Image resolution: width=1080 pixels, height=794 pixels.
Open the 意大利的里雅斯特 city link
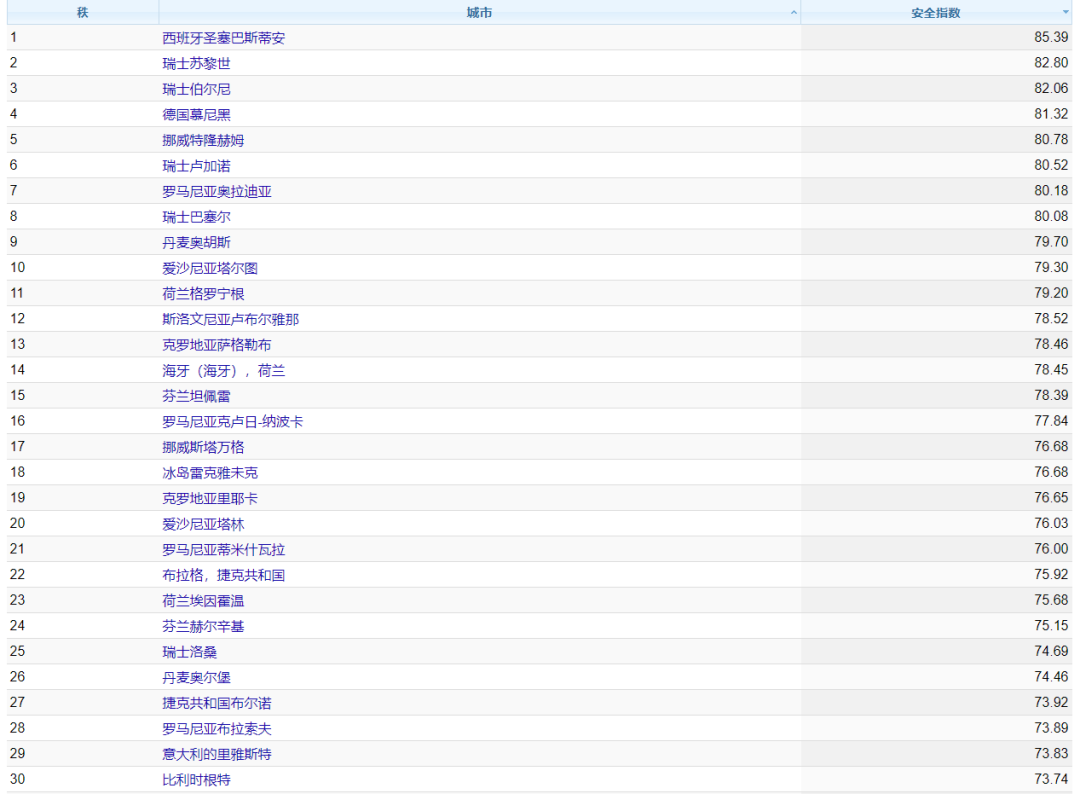pos(217,754)
